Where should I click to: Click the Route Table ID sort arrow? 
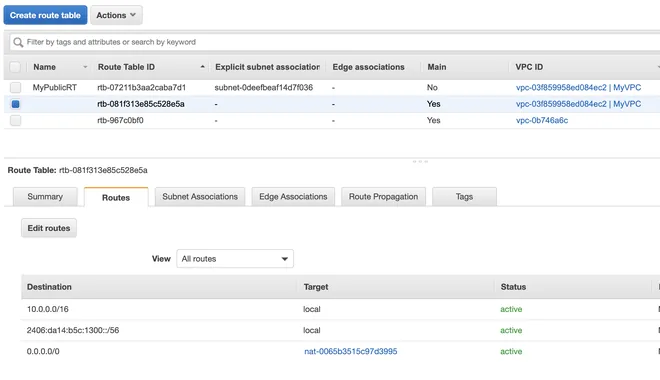pyautogui.click(x=202, y=67)
